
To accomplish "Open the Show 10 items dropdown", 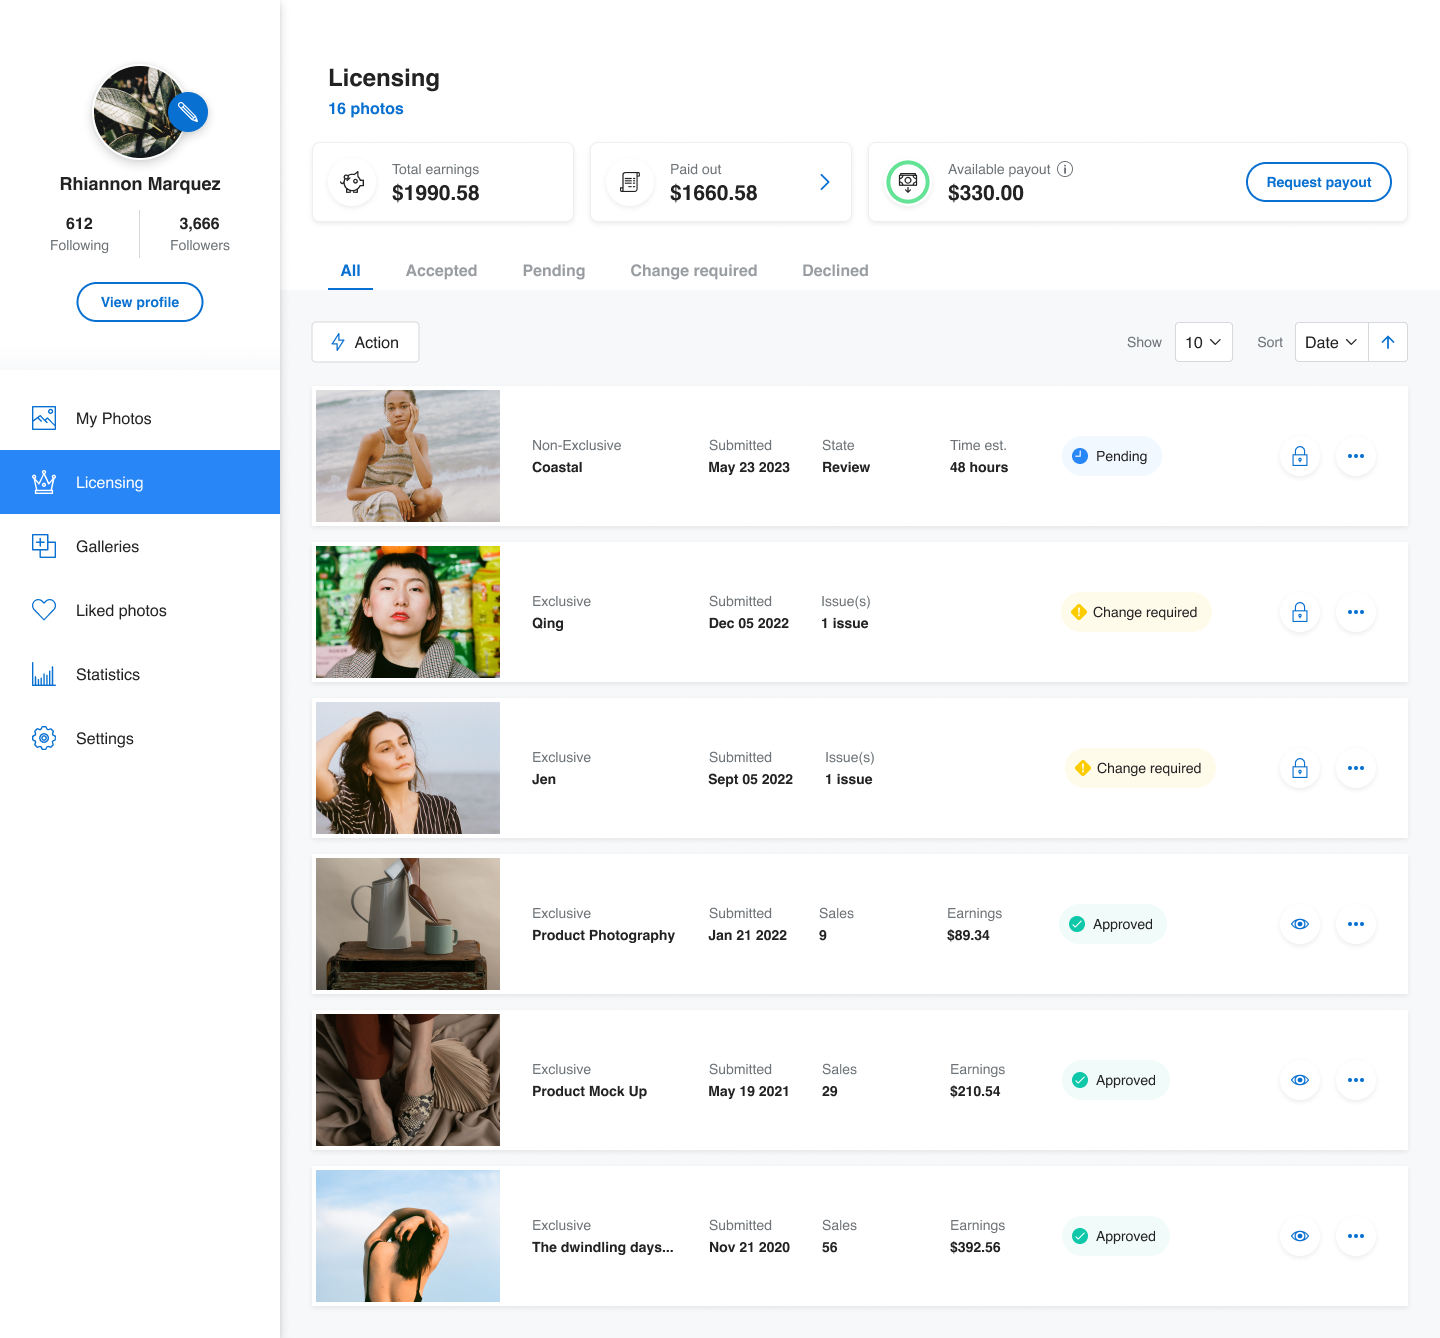I will click(1203, 342).
